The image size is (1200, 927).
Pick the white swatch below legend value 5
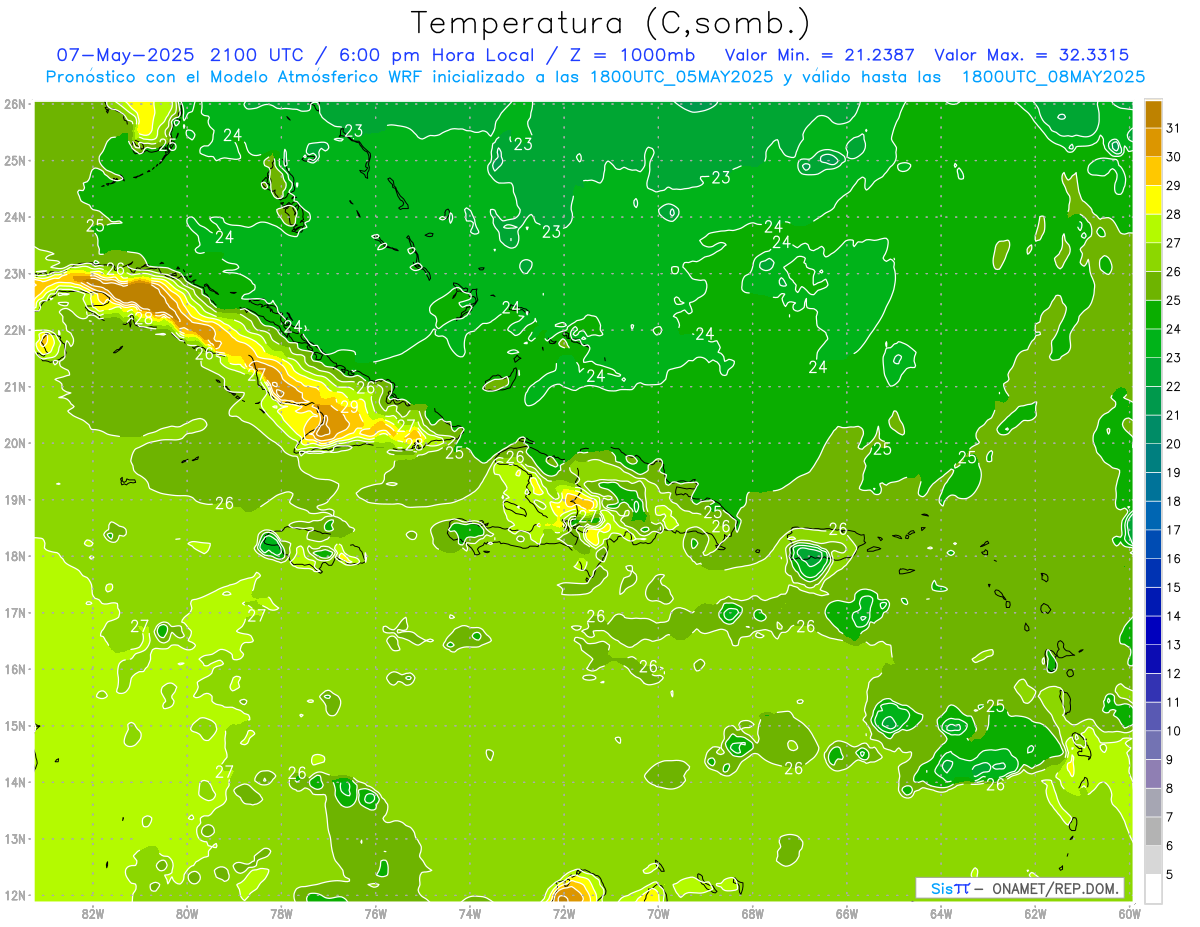point(1153,888)
